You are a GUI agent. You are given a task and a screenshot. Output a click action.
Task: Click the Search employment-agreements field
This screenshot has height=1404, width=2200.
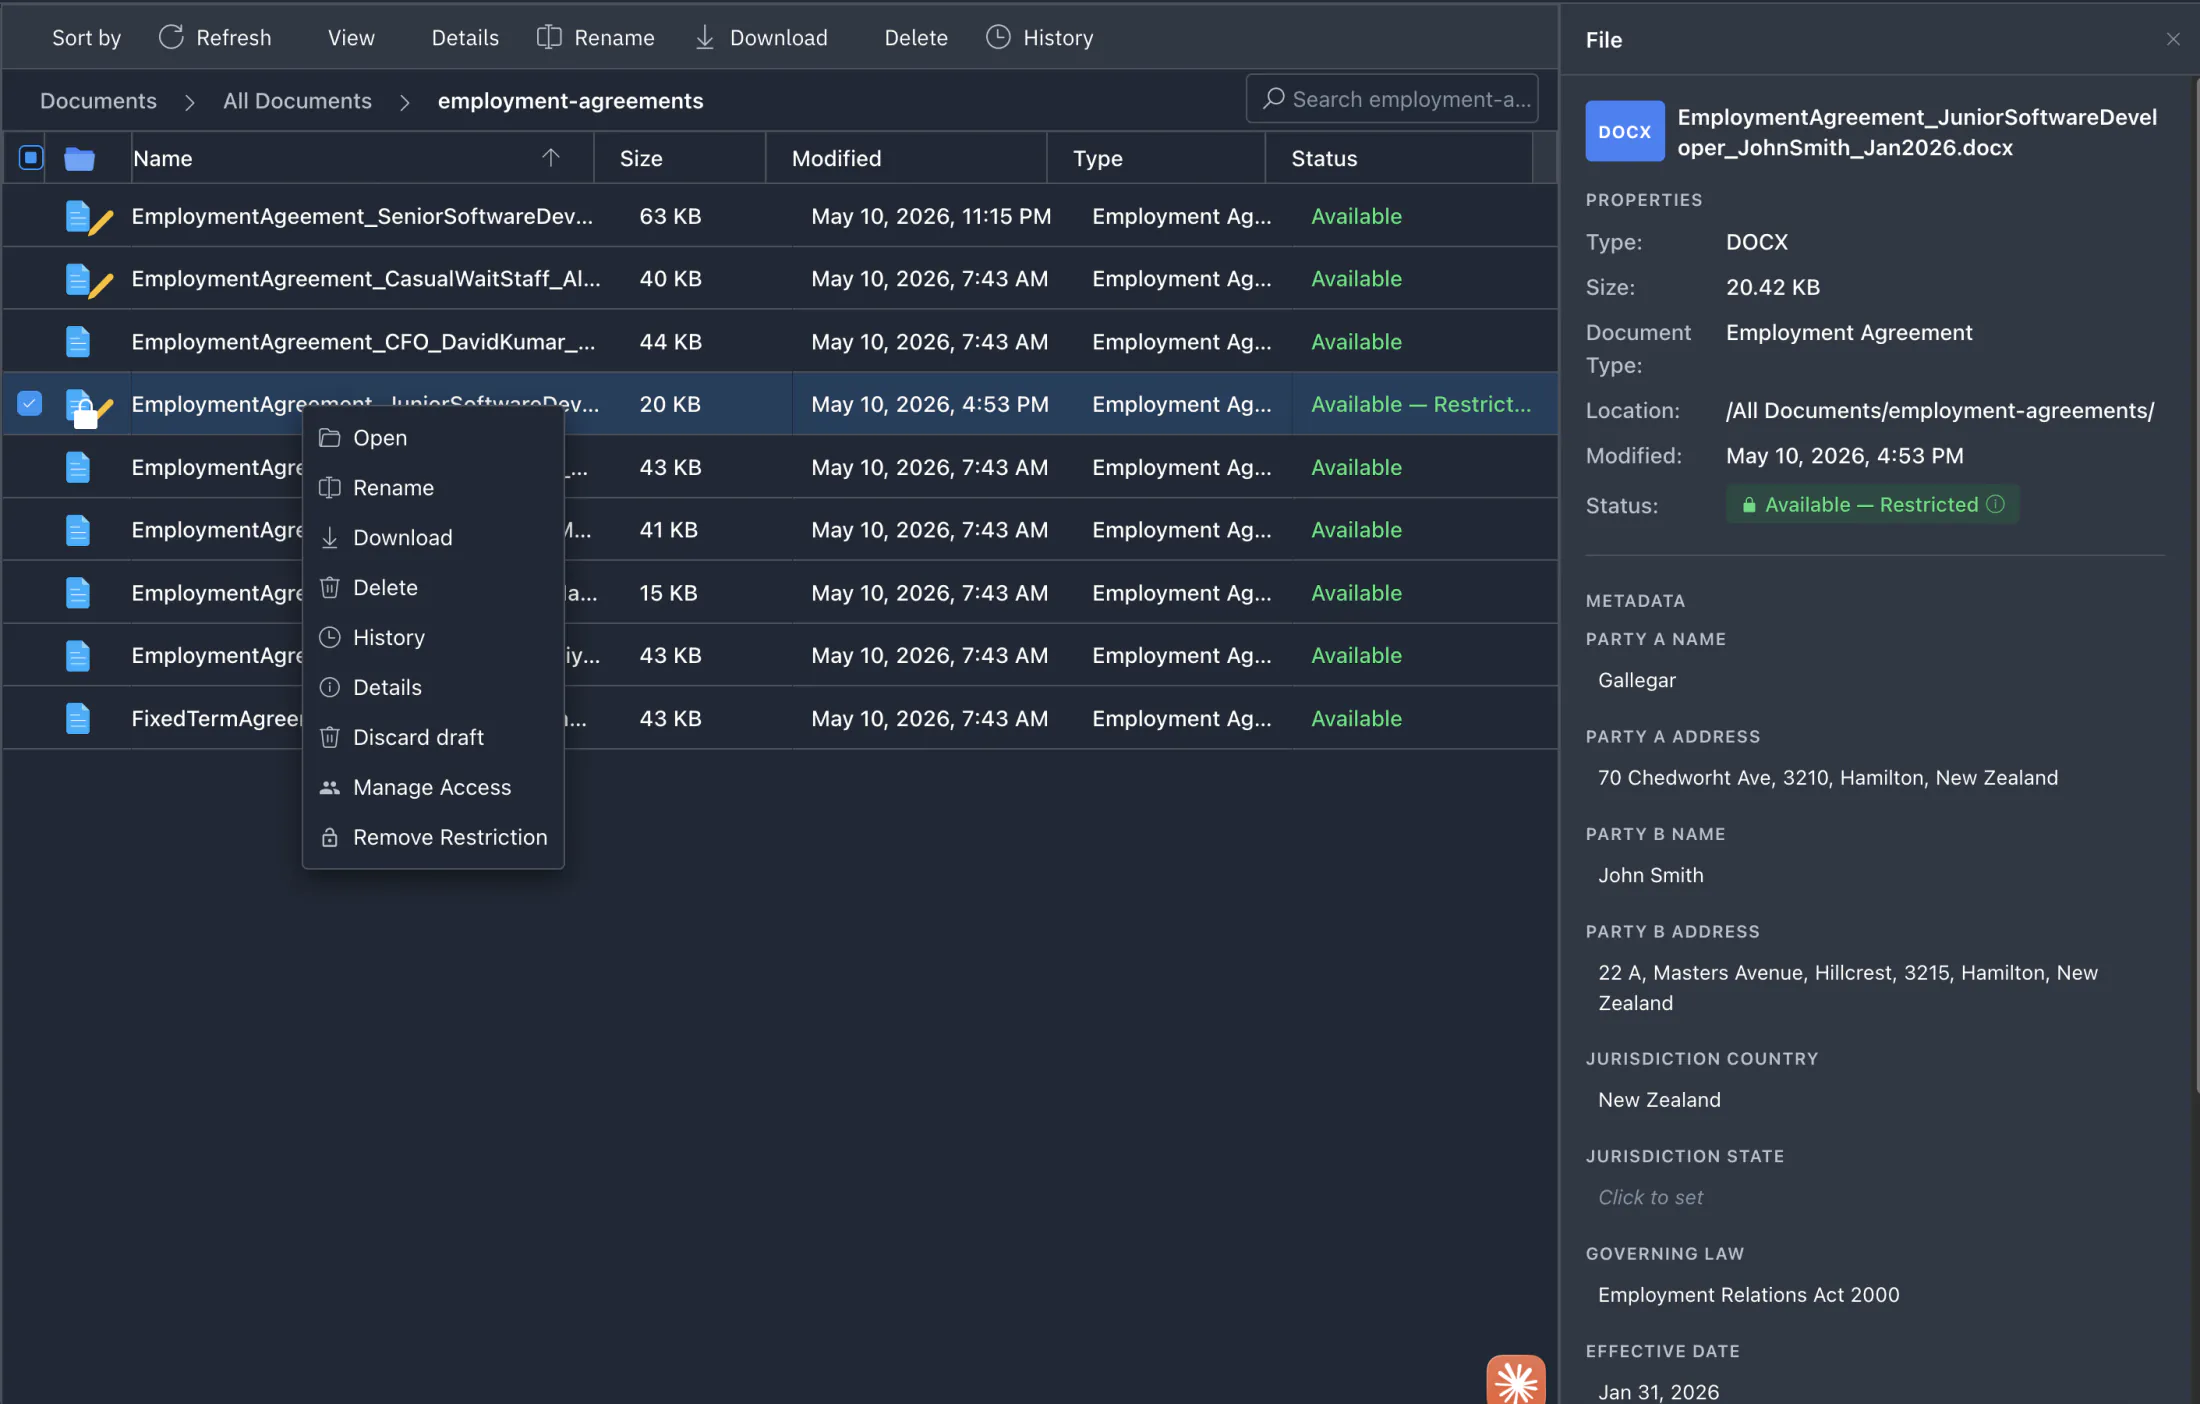coord(1392,98)
